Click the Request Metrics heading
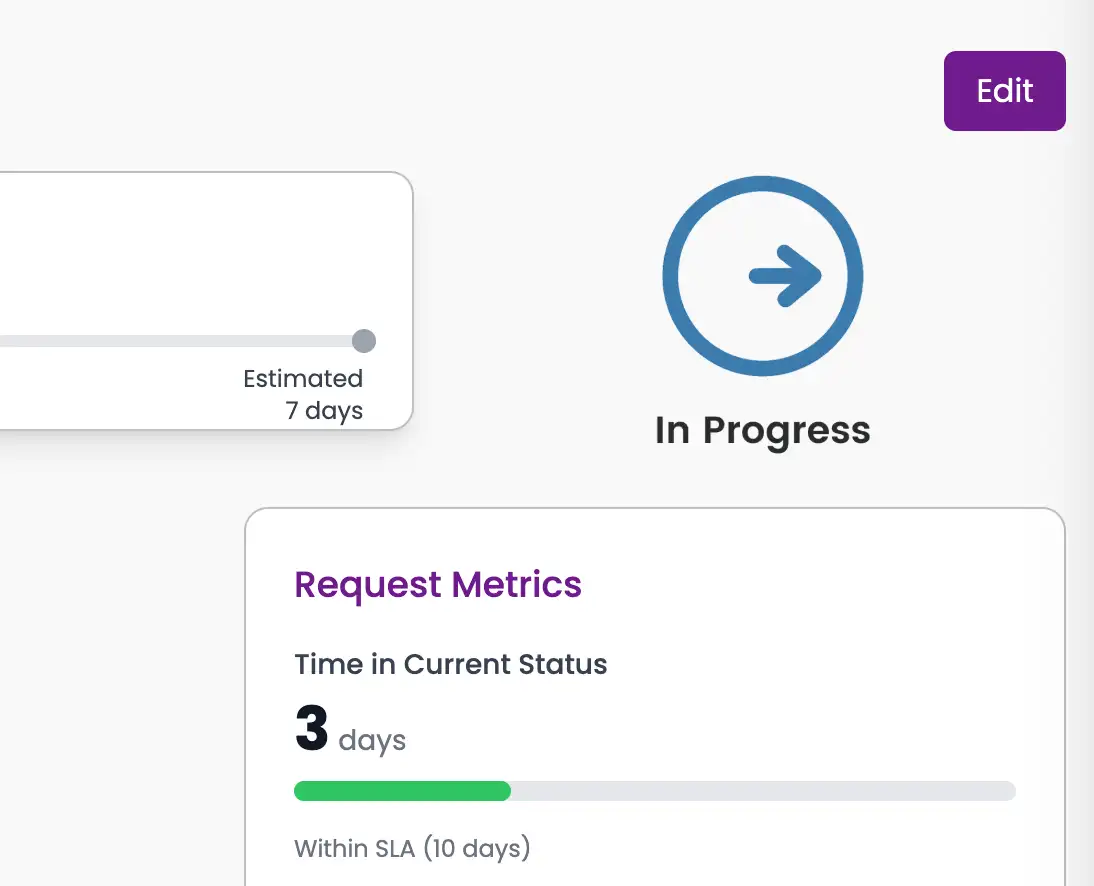The height and width of the screenshot is (886, 1094). tap(437, 584)
